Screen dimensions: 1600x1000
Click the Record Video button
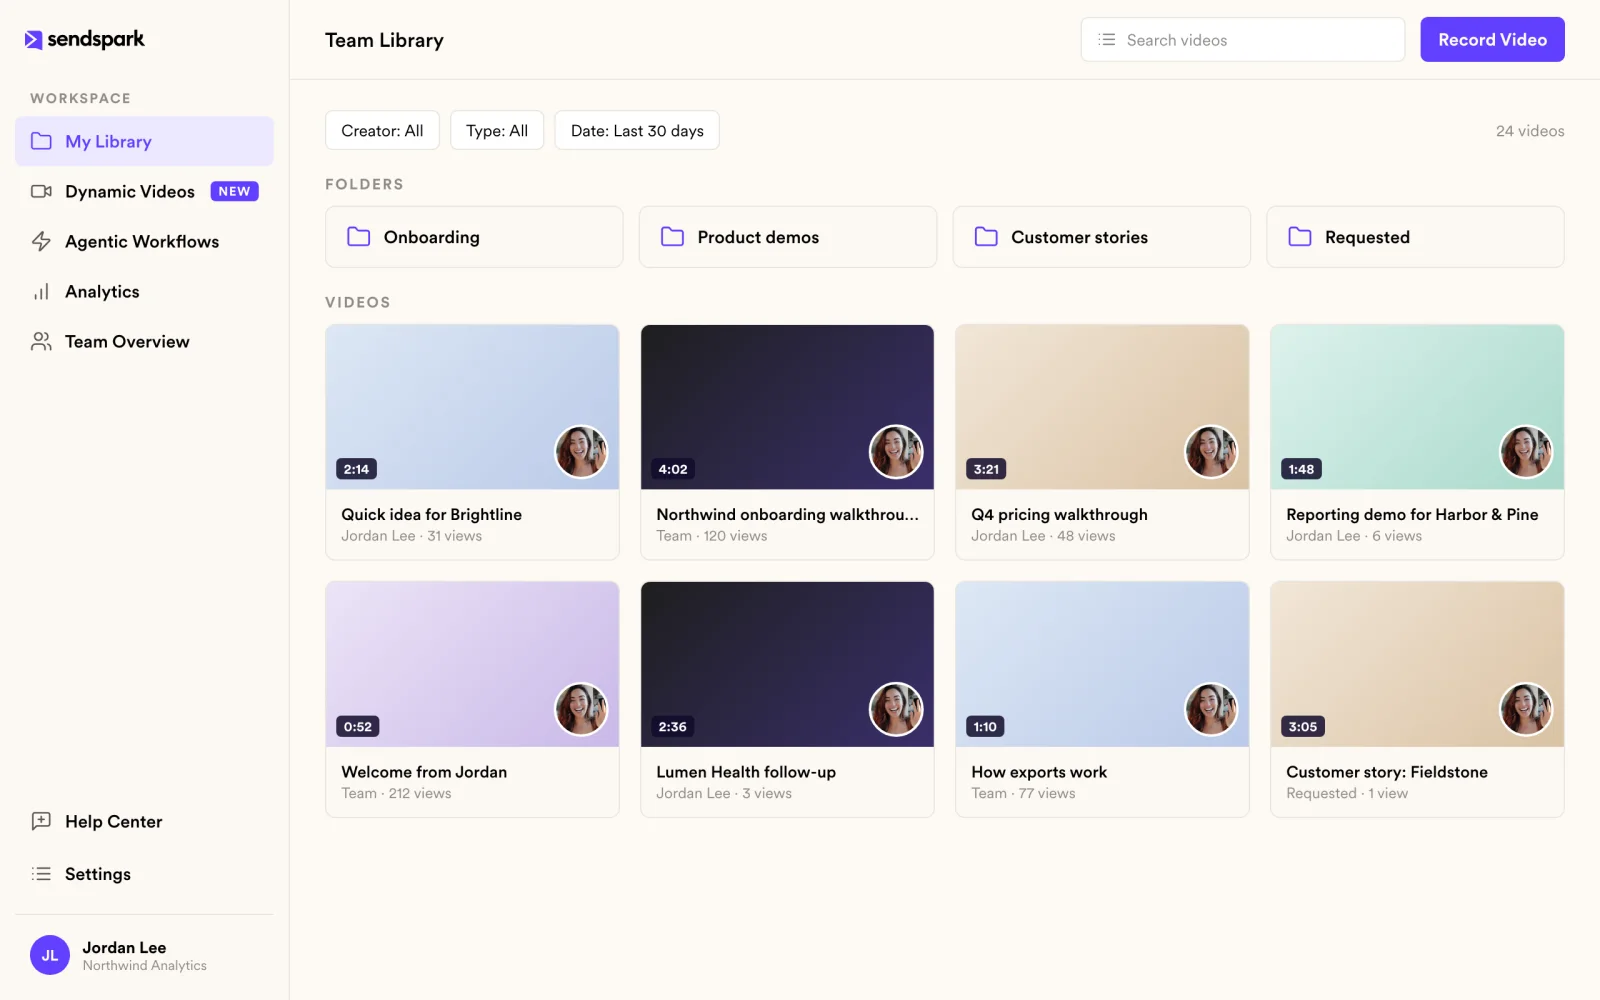[x=1492, y=40]
